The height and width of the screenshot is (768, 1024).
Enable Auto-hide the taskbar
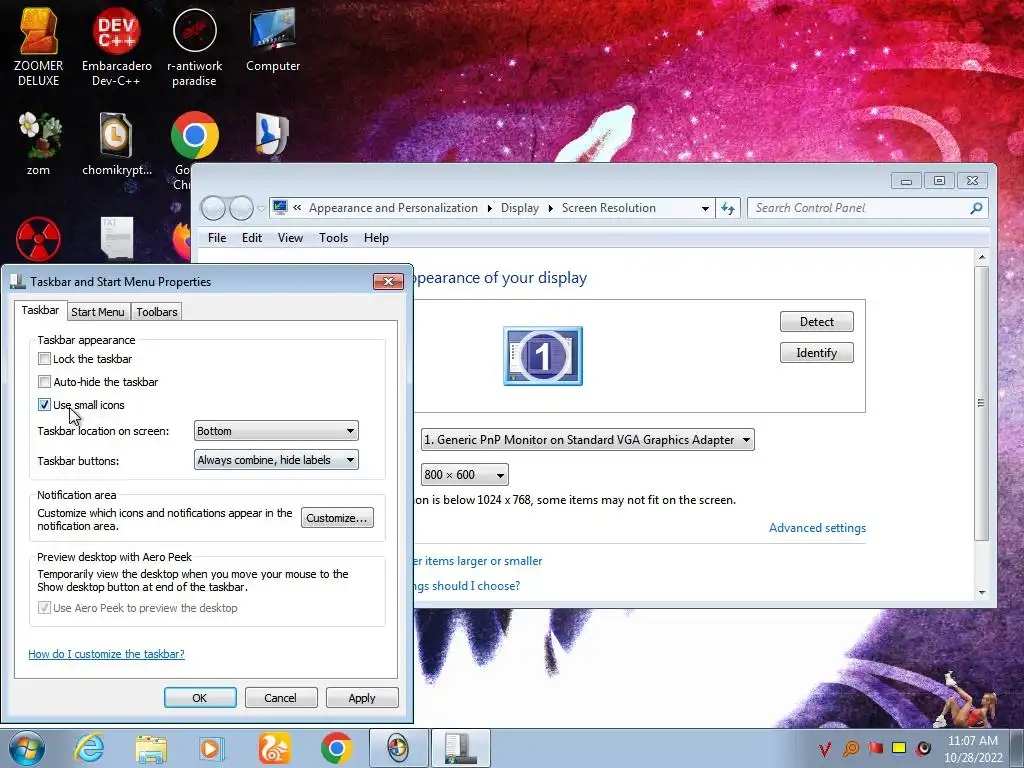coord(44,381)
